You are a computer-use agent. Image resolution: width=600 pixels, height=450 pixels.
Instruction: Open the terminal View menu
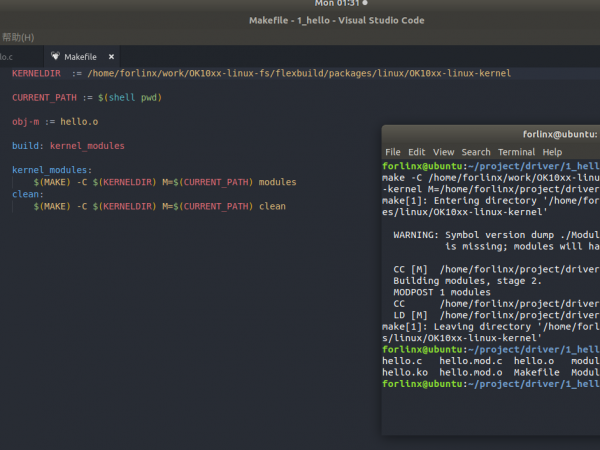pyautogui.click(x=444, y=152)
